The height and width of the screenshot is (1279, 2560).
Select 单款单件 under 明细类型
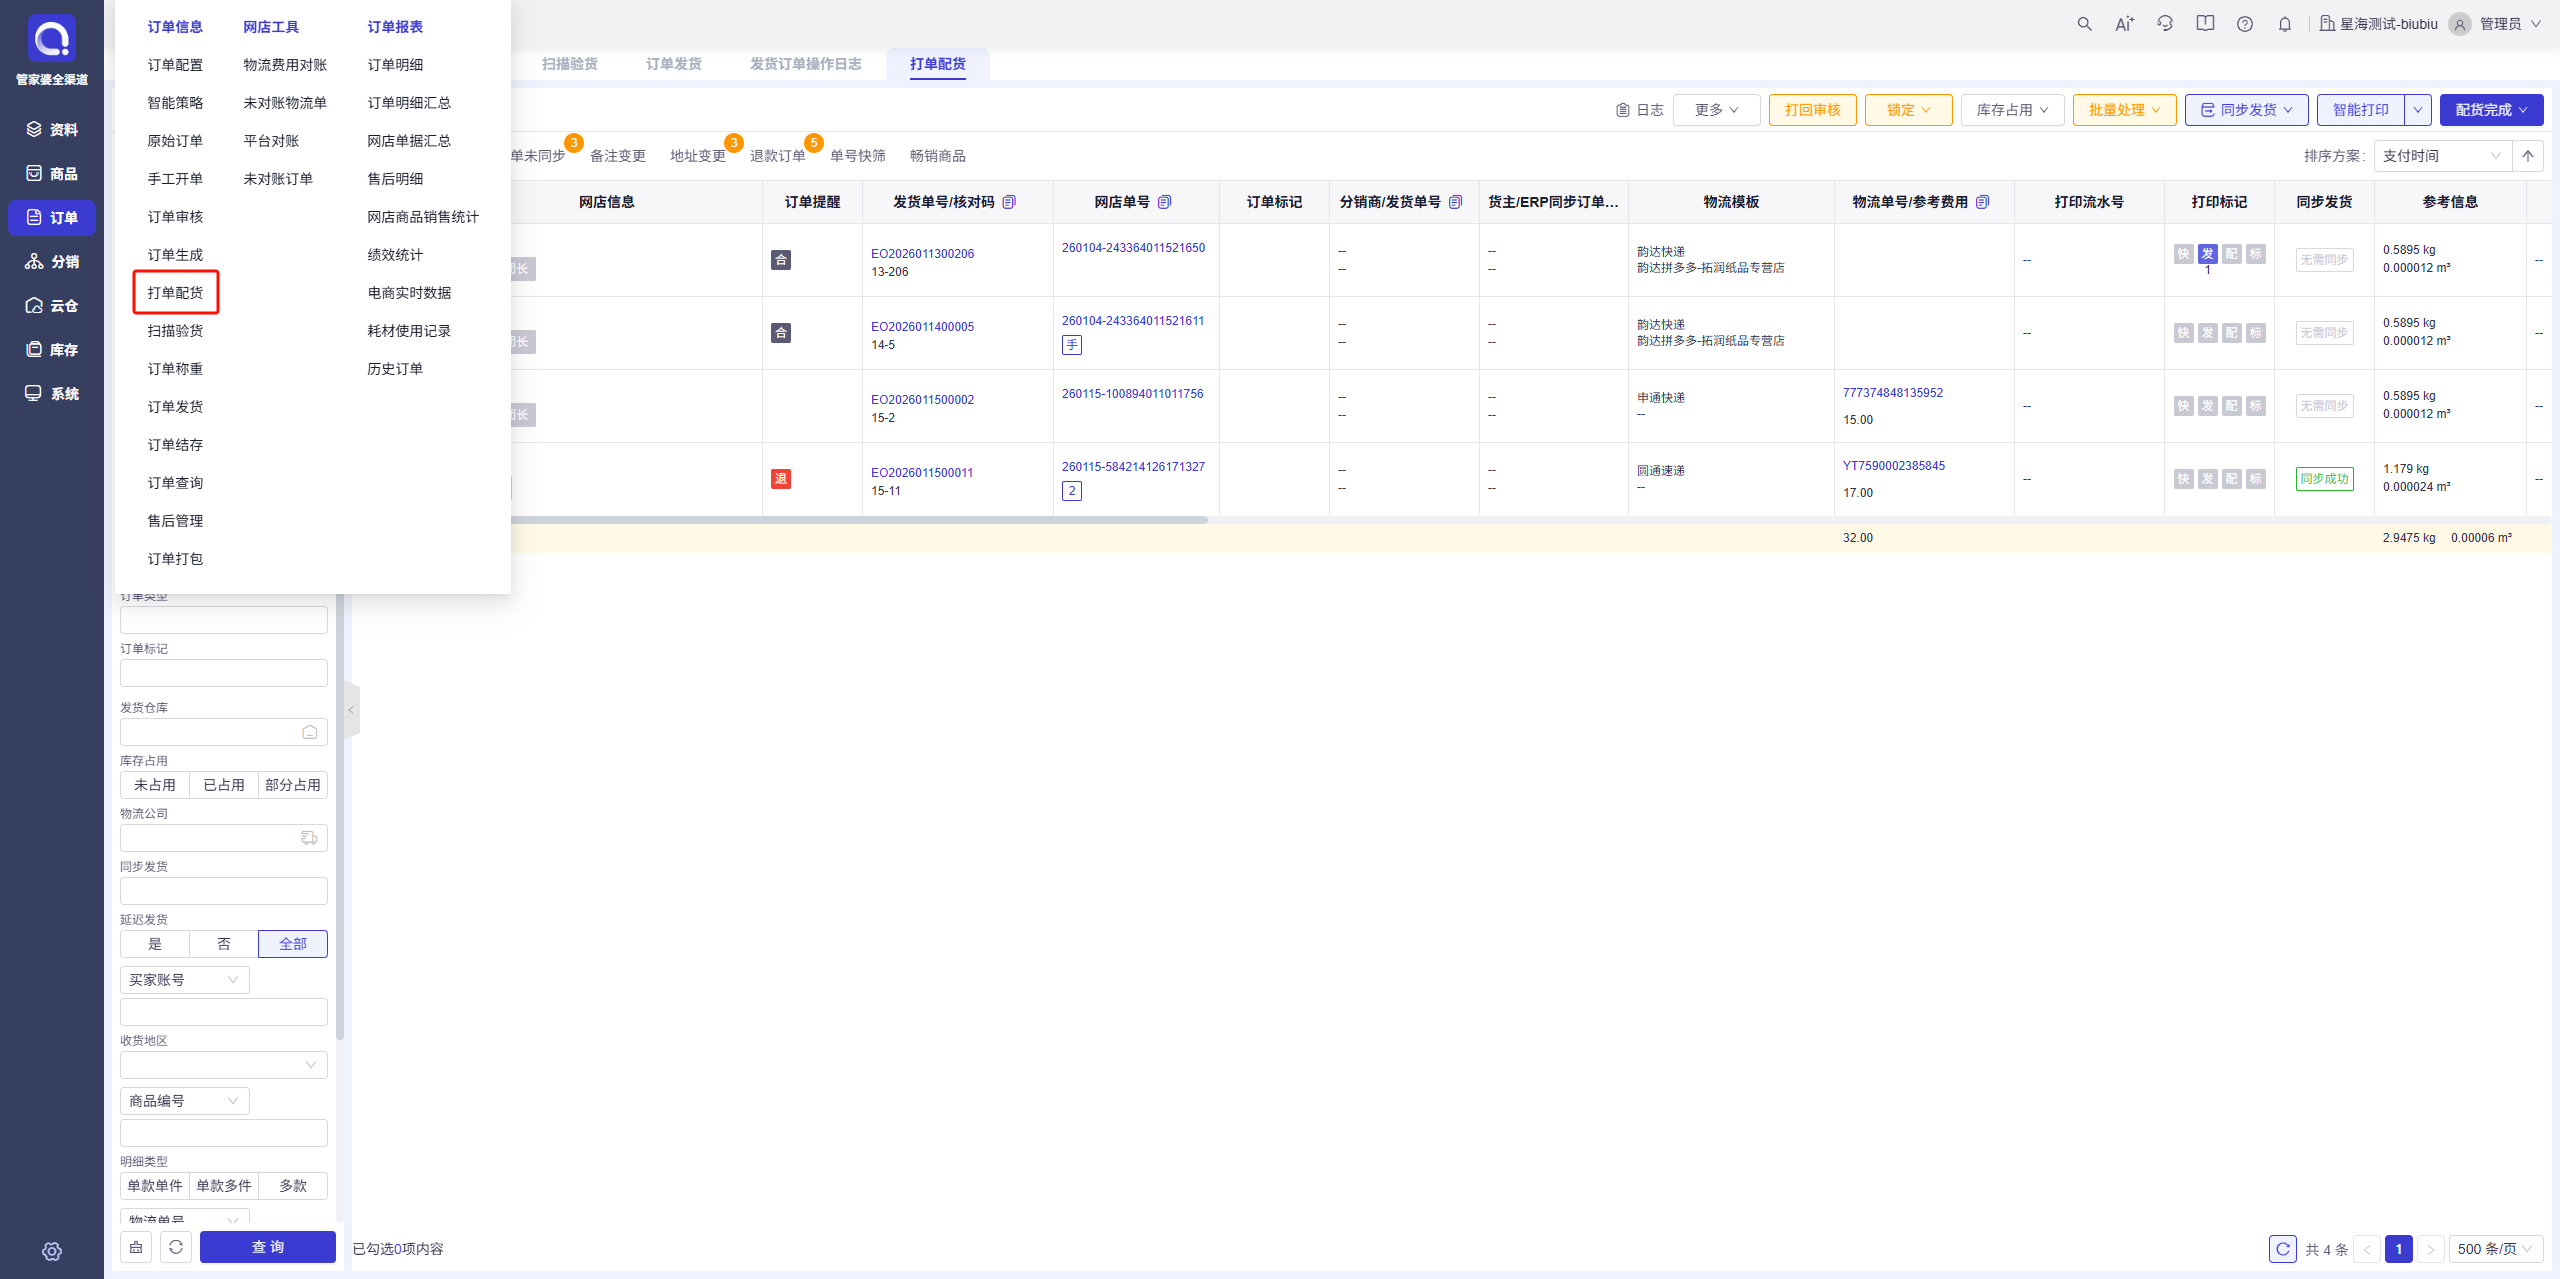[x=155, y=1186]
